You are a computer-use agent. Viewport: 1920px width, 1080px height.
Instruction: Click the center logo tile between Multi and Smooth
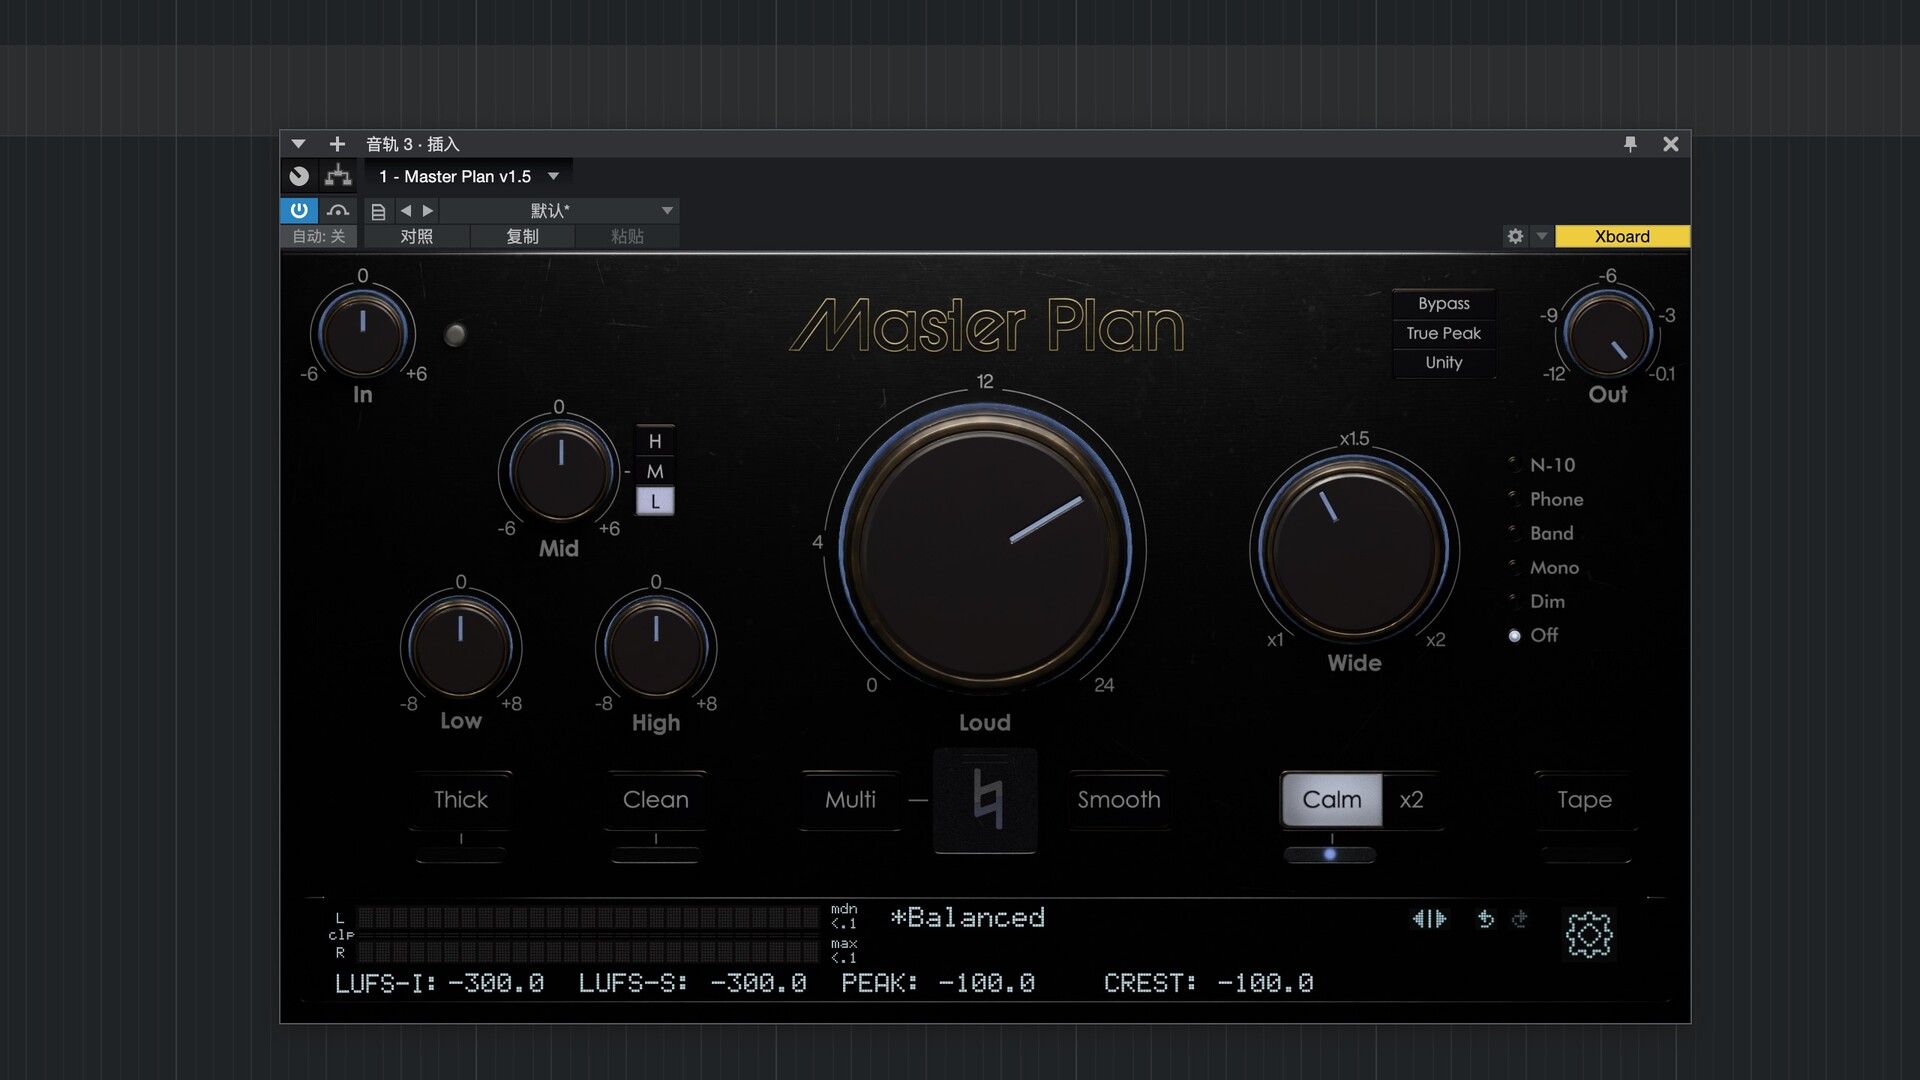[985, 801]
